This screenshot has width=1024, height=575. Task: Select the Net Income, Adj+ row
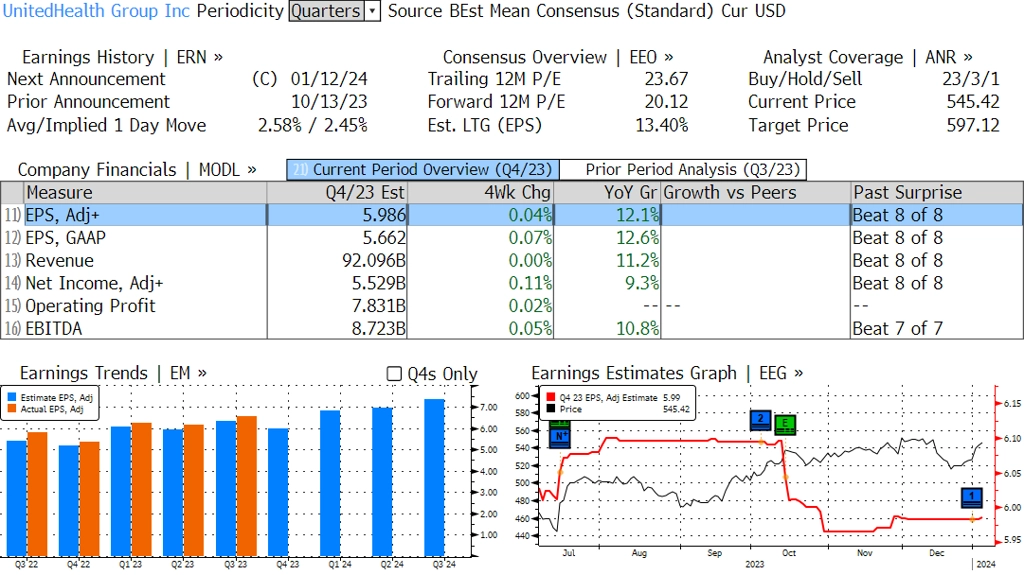pos(511,283)
